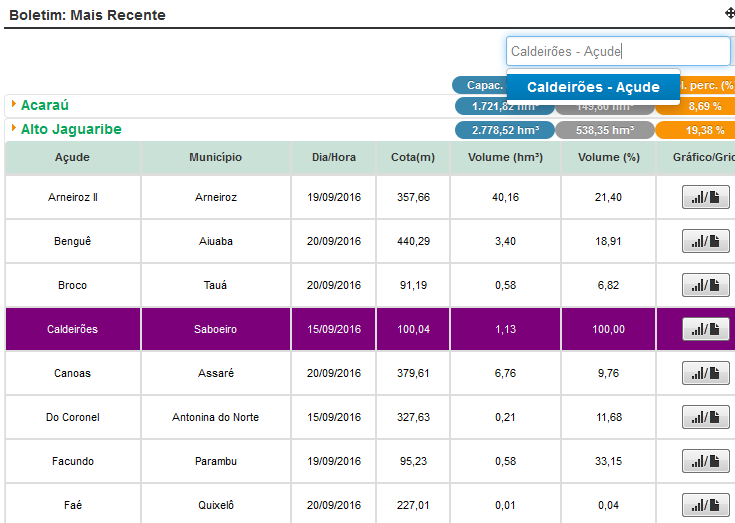
Task: Click chart/grid icon for Canoas row
Action: (706, 373)
